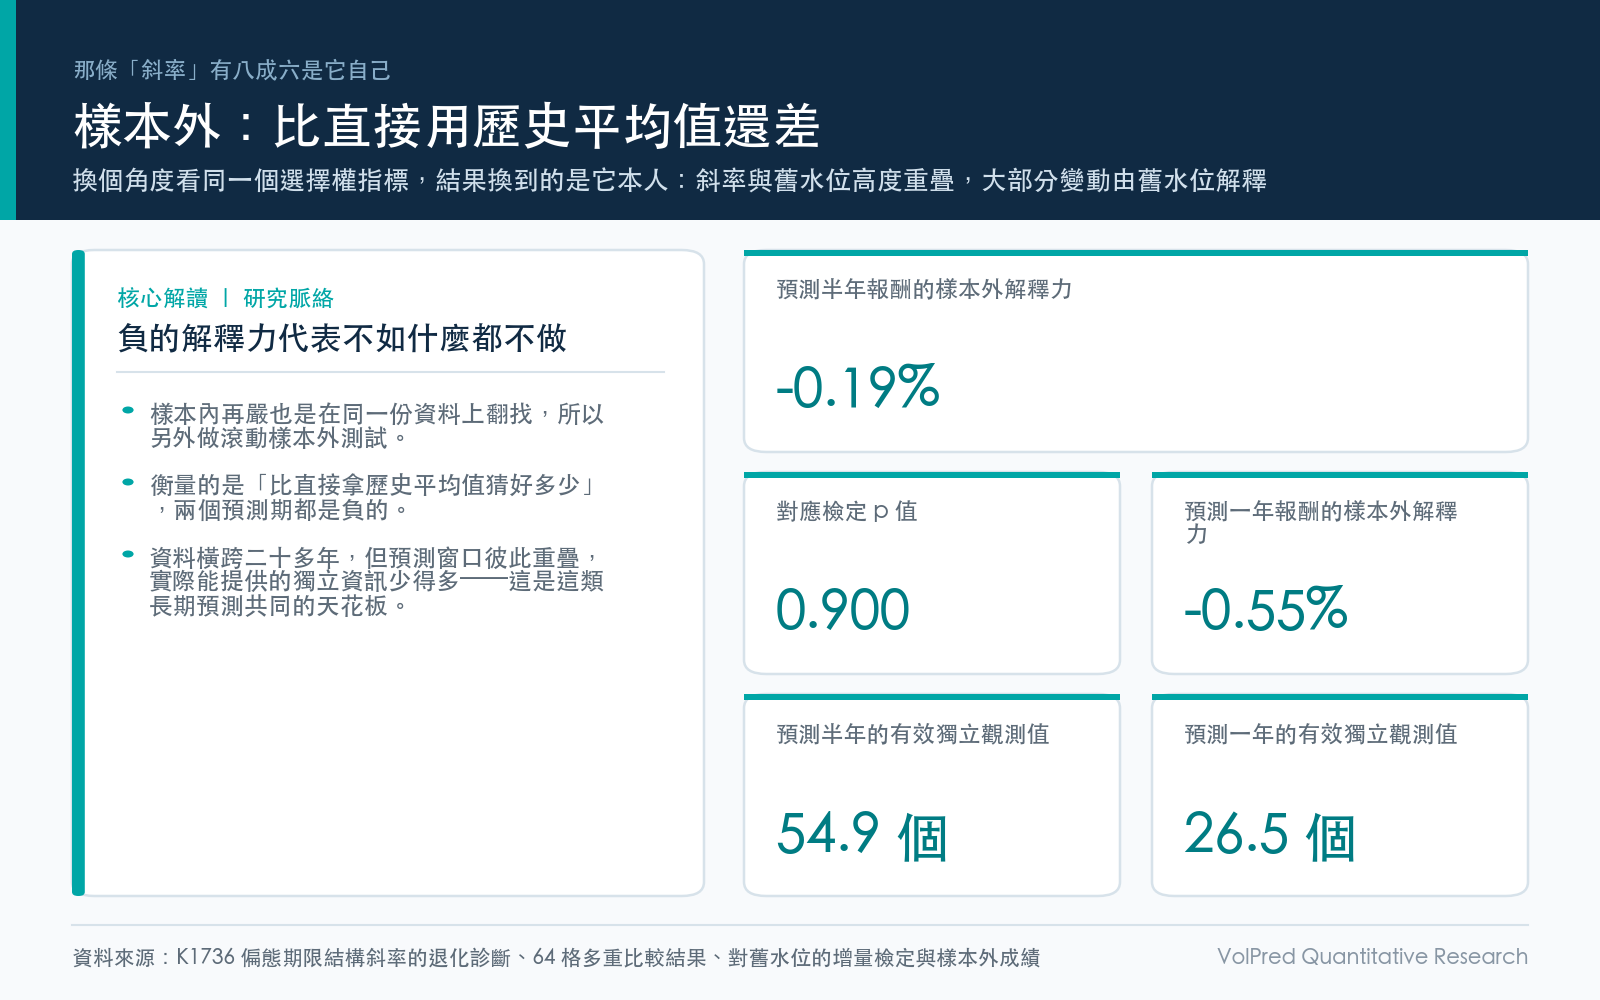The height and width of the screenshot is (1000, 1600).
Task: Select the eyebrow text 那條「斜率」有八成六是它自己
Action: [x=232, y=70]
